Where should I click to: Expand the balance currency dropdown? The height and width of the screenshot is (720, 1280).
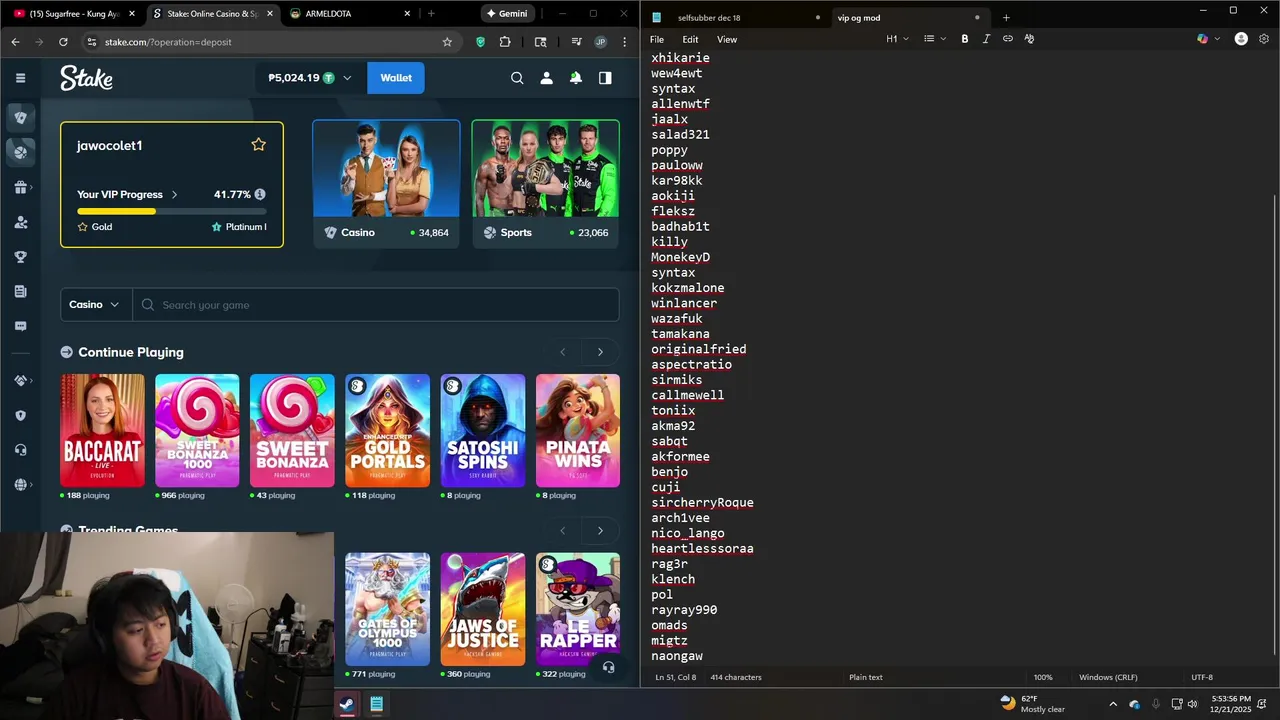point(347,78)
